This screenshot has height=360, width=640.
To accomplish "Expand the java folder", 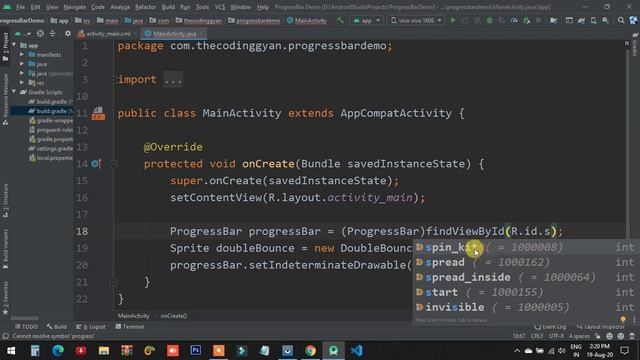I will coord(22,64).
